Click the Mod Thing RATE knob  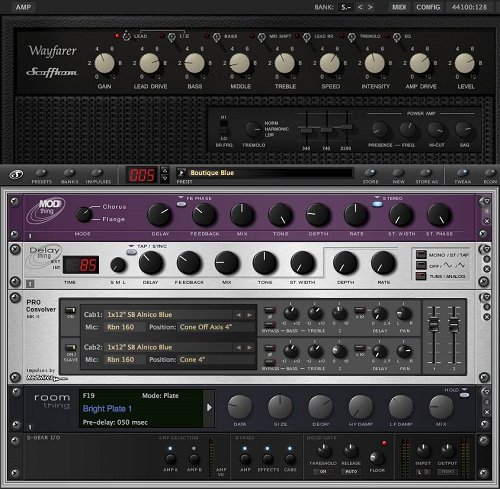pyautogui.click(x=356, y=215)
